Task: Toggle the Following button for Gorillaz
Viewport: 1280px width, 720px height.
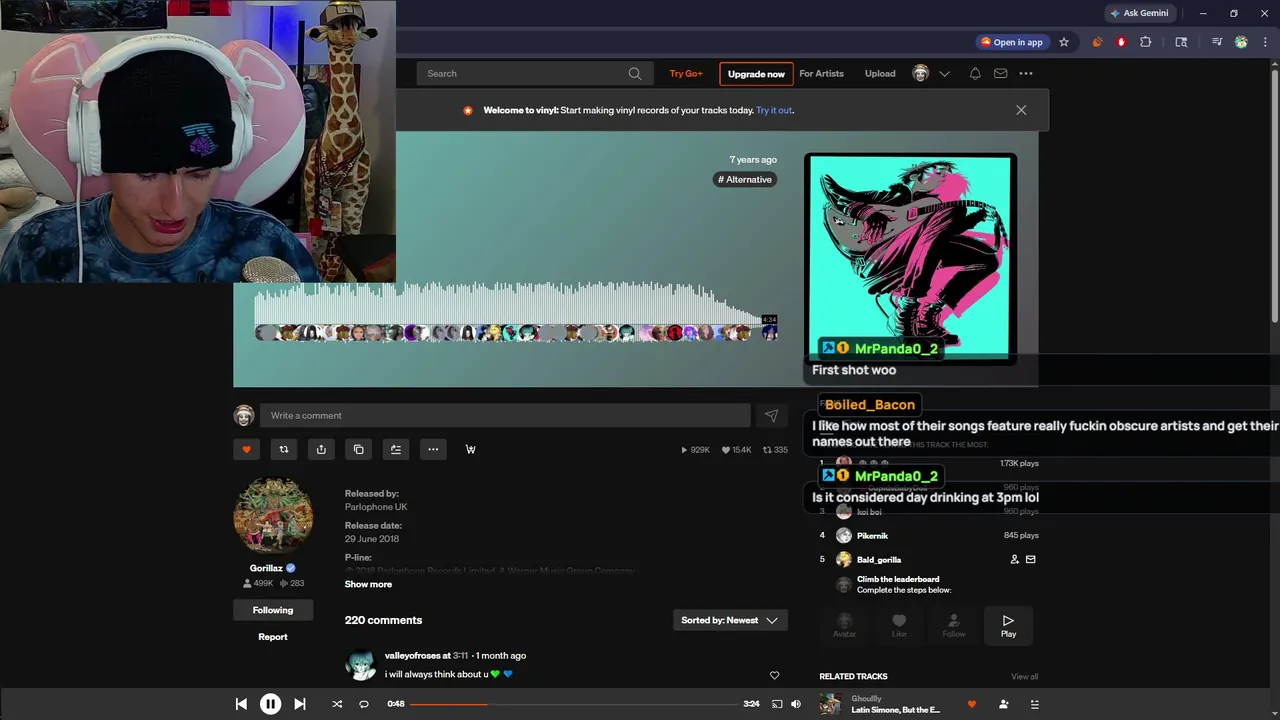Action: (x=273, y=610)
